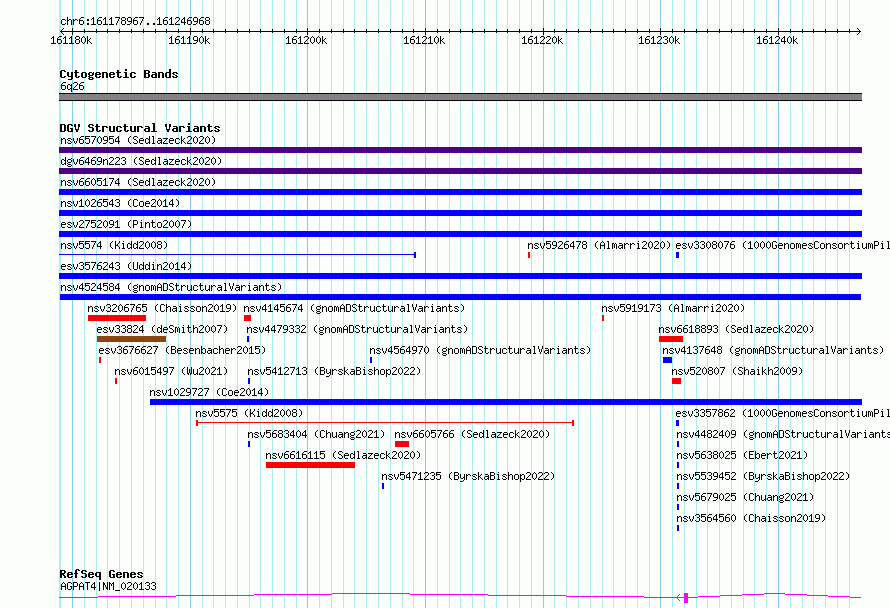
Task: Click the magenta AGPAT4 exon block
Action: tap(686, 597)
